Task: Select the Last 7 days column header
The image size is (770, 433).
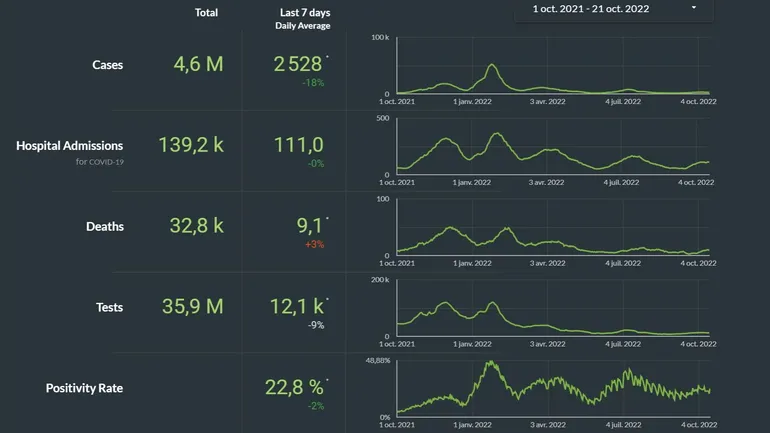Action: (305, 13)
